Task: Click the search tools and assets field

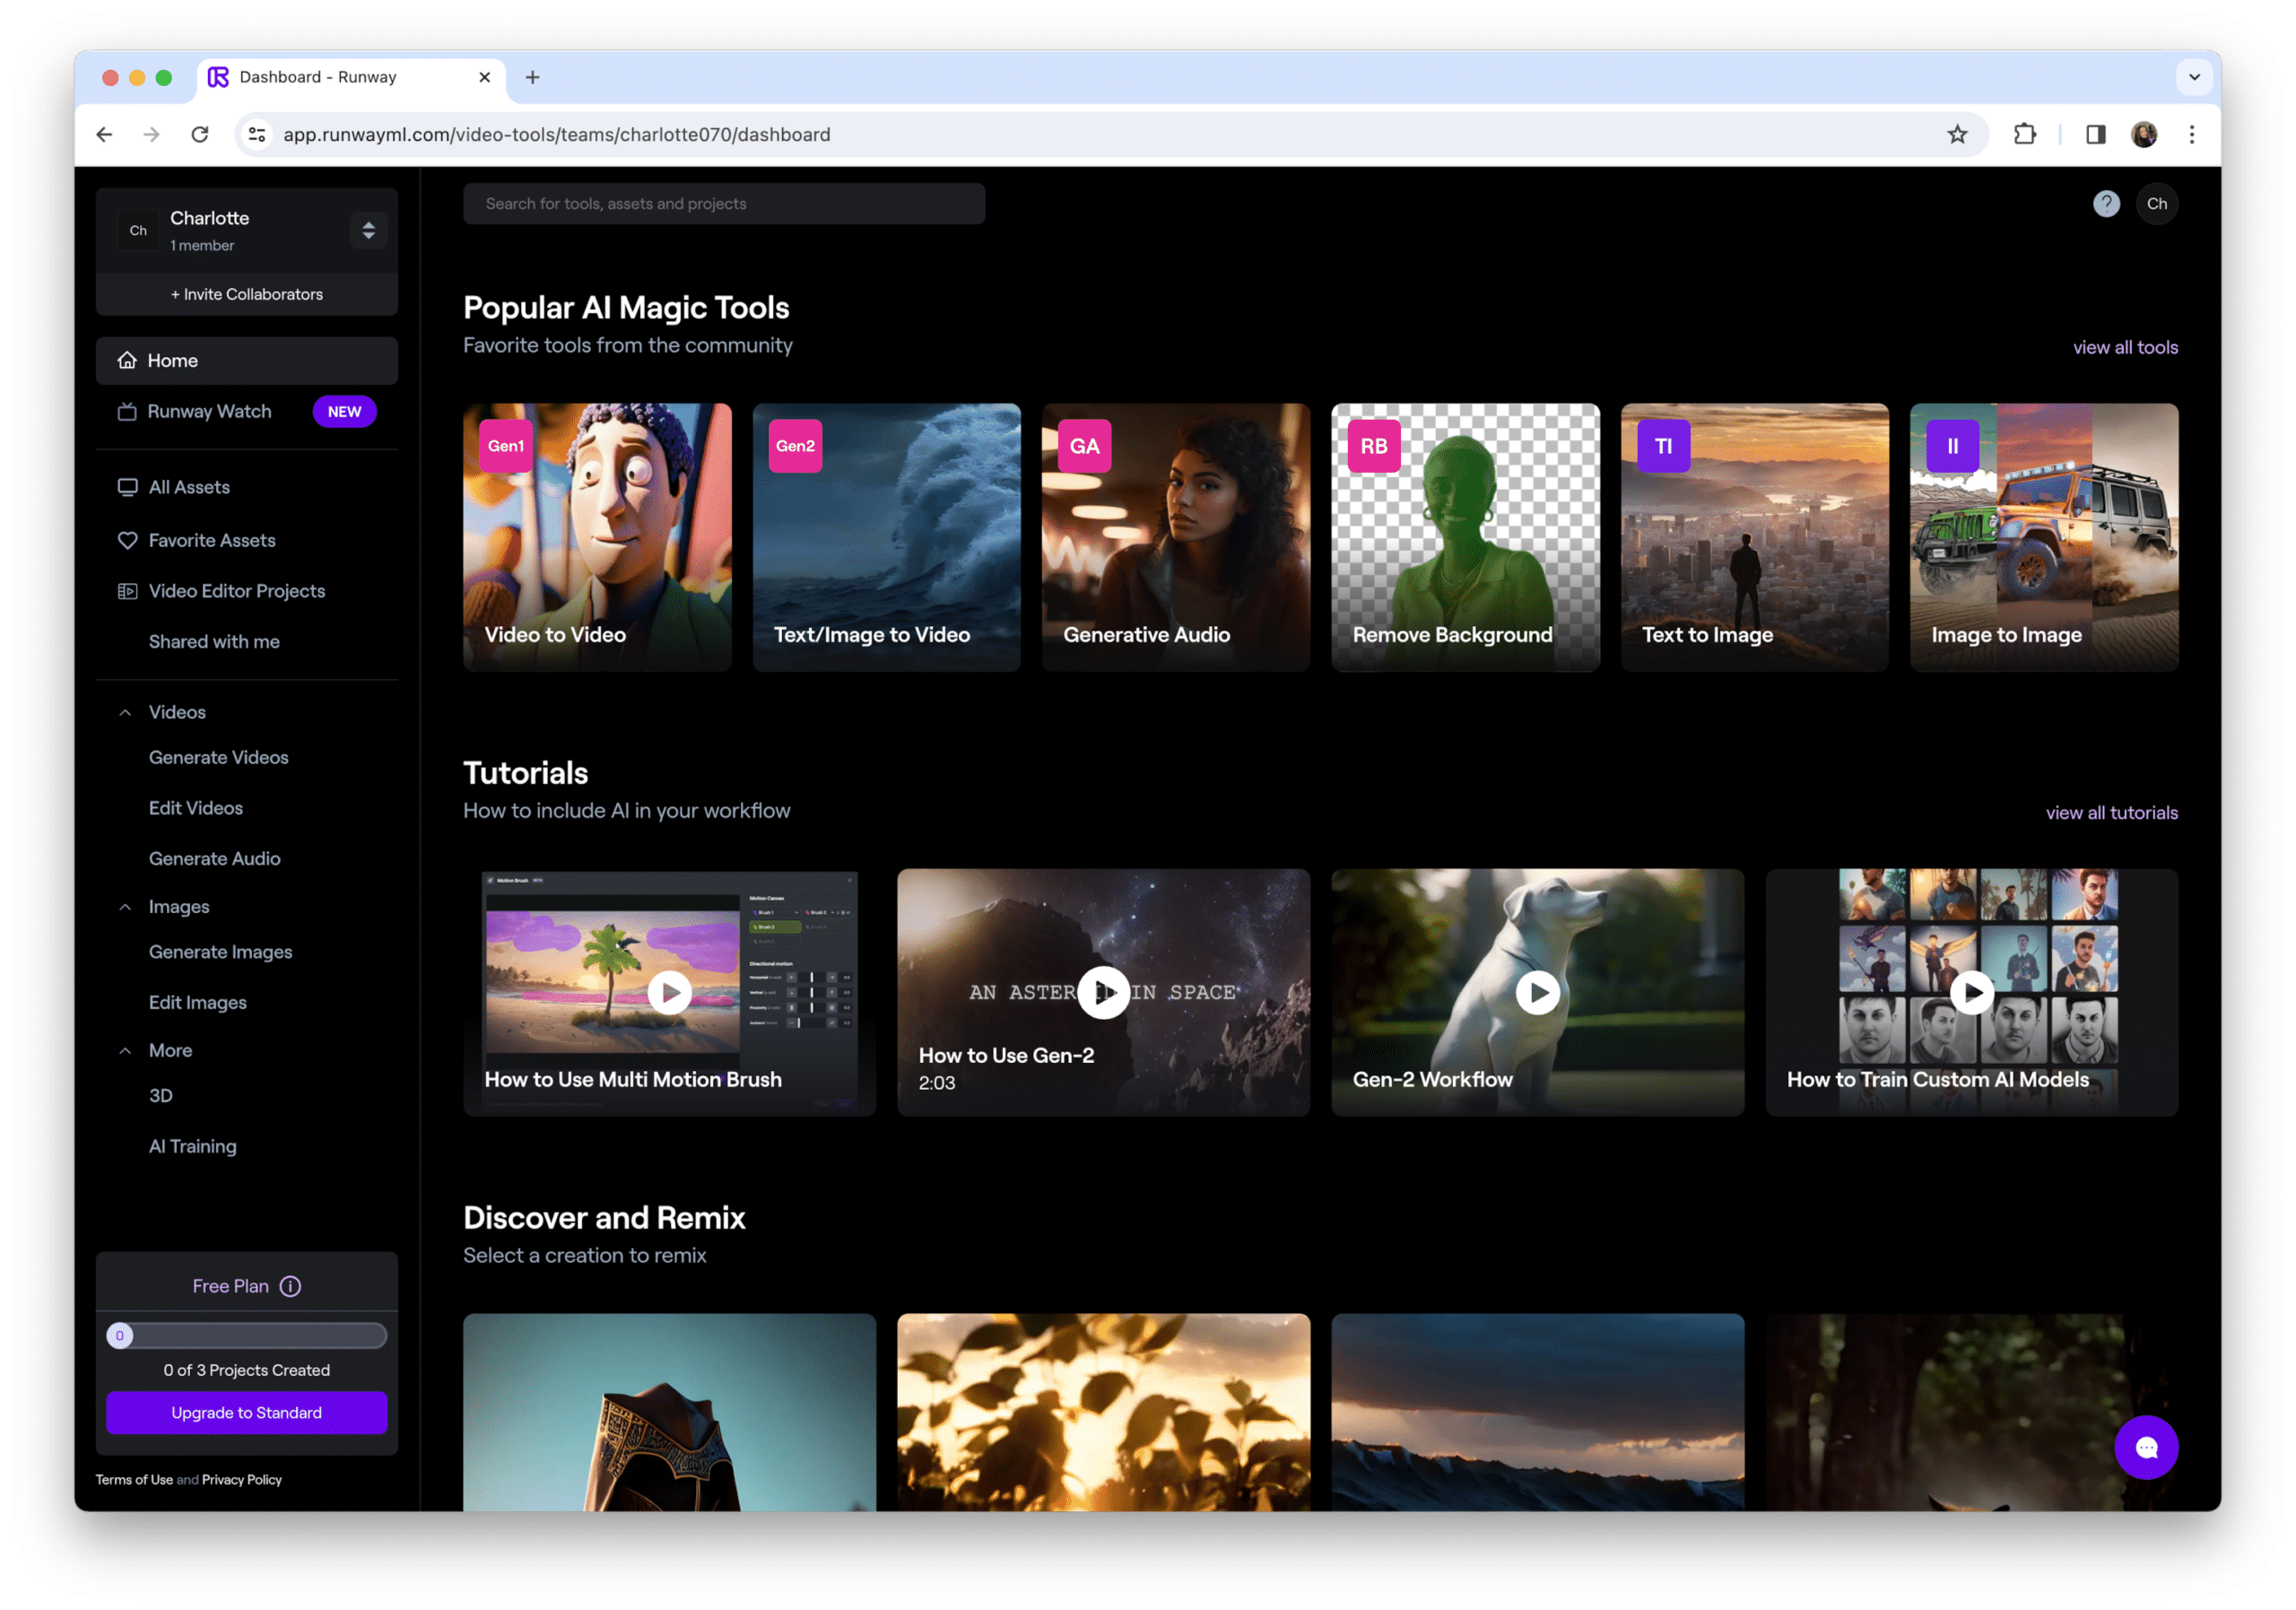Action: (x=723, y=204)
